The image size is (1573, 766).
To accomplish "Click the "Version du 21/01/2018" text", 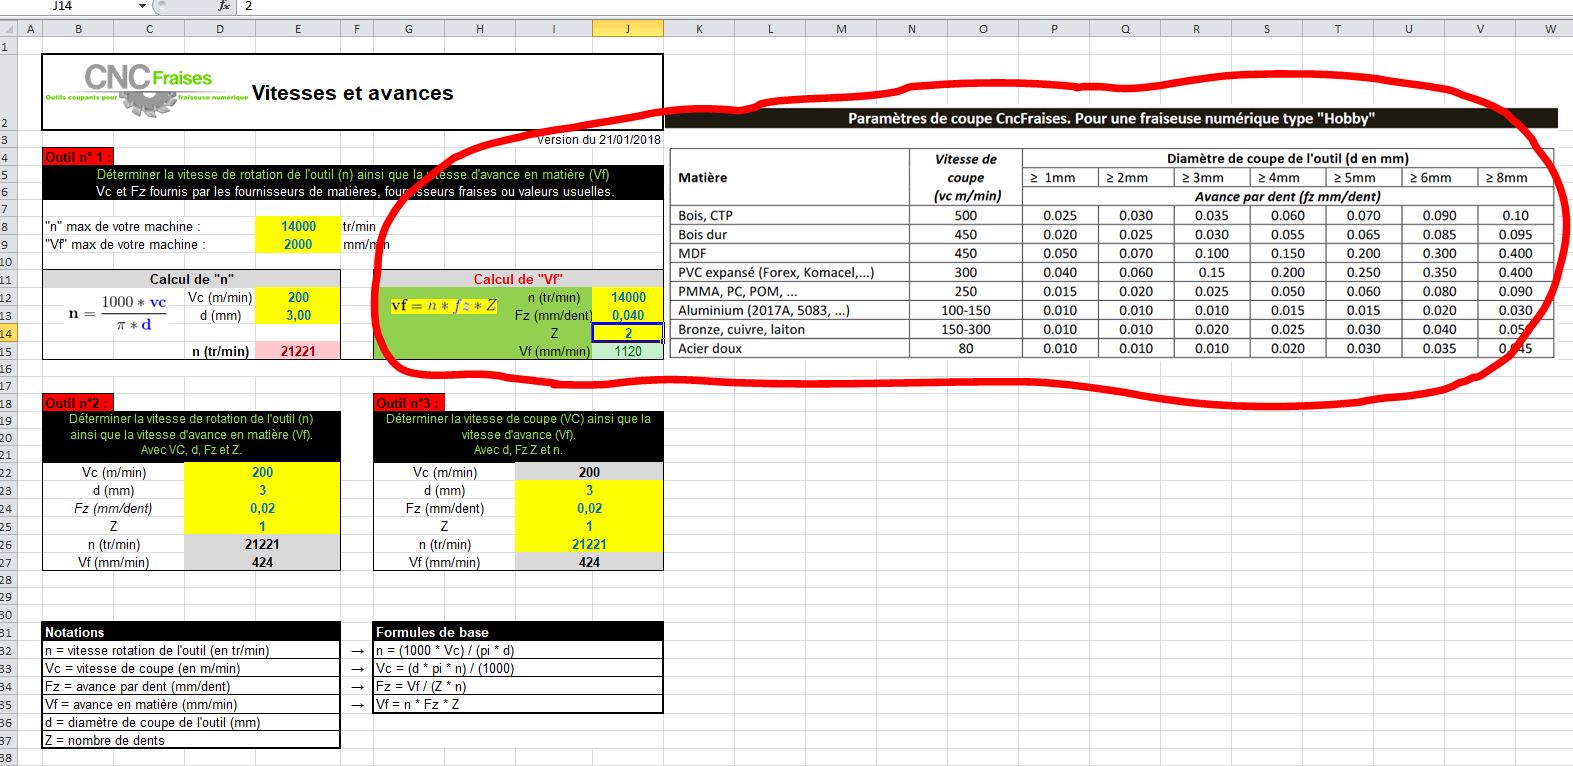I will (x=598, y=139).
